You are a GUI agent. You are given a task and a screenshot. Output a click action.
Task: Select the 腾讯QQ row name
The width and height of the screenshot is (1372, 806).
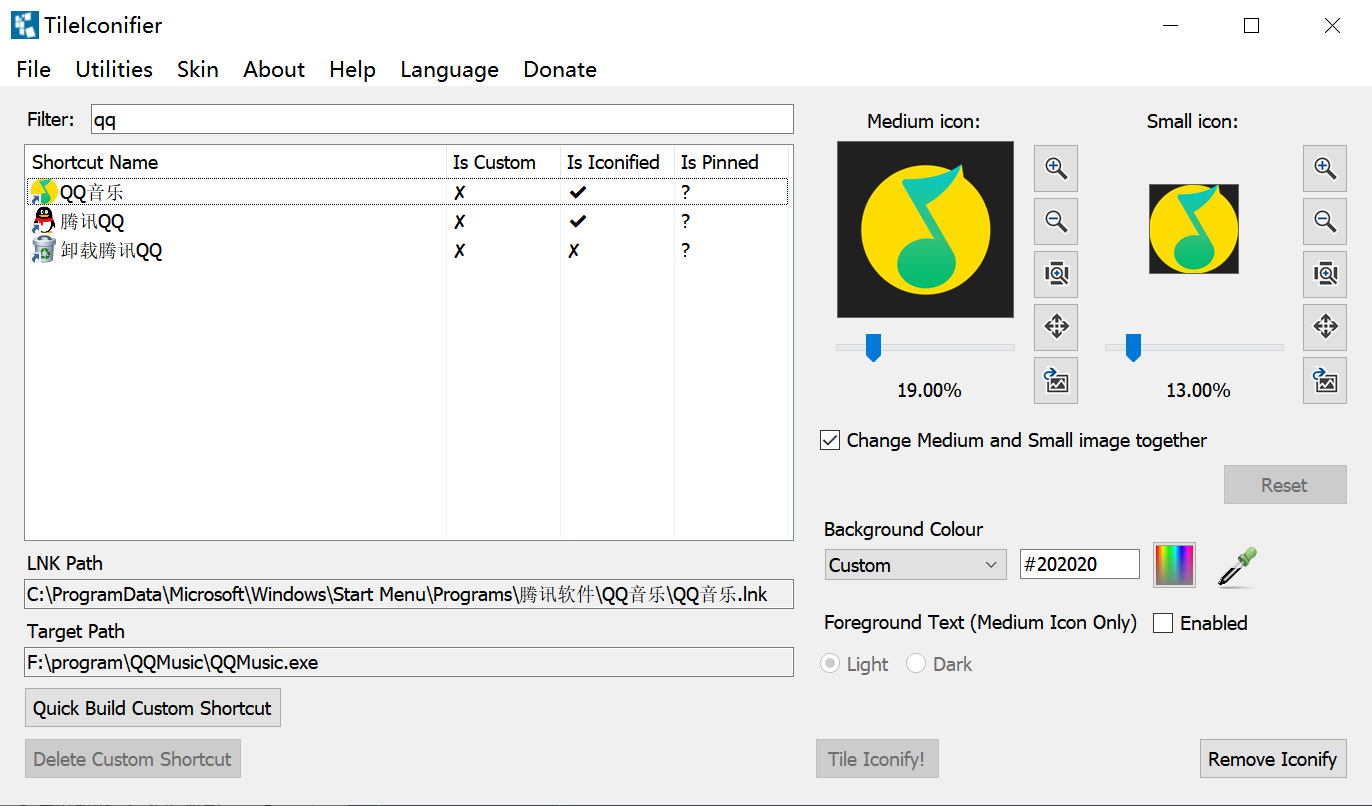(x=92, y=221)
